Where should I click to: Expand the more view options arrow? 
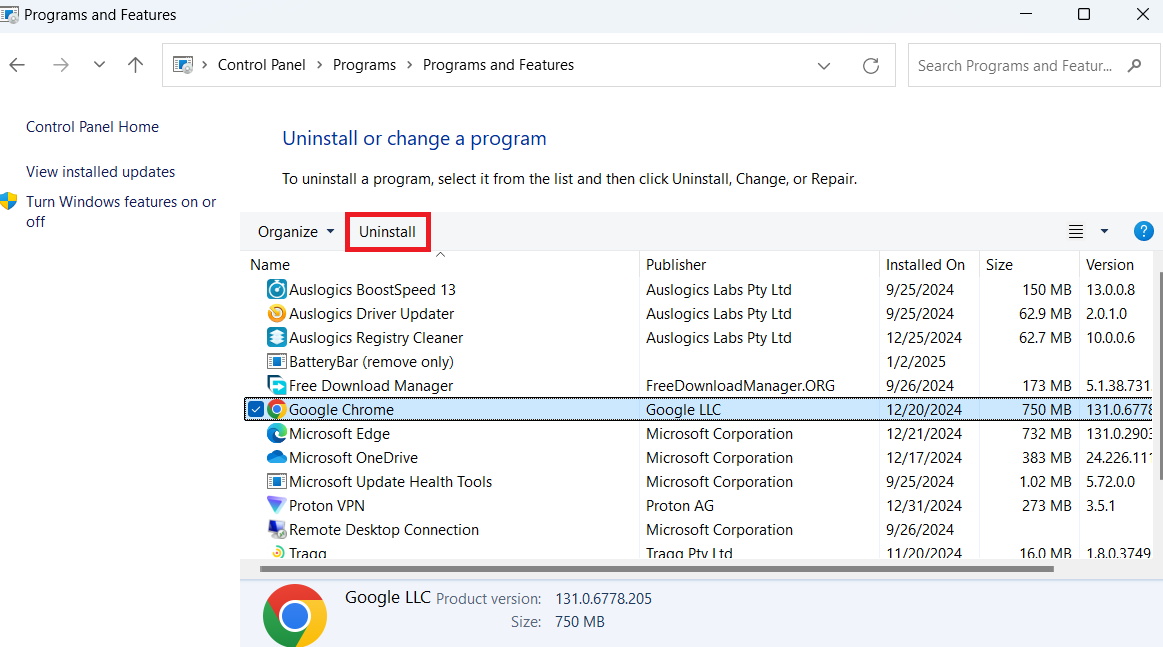(x=1104, y=231)
